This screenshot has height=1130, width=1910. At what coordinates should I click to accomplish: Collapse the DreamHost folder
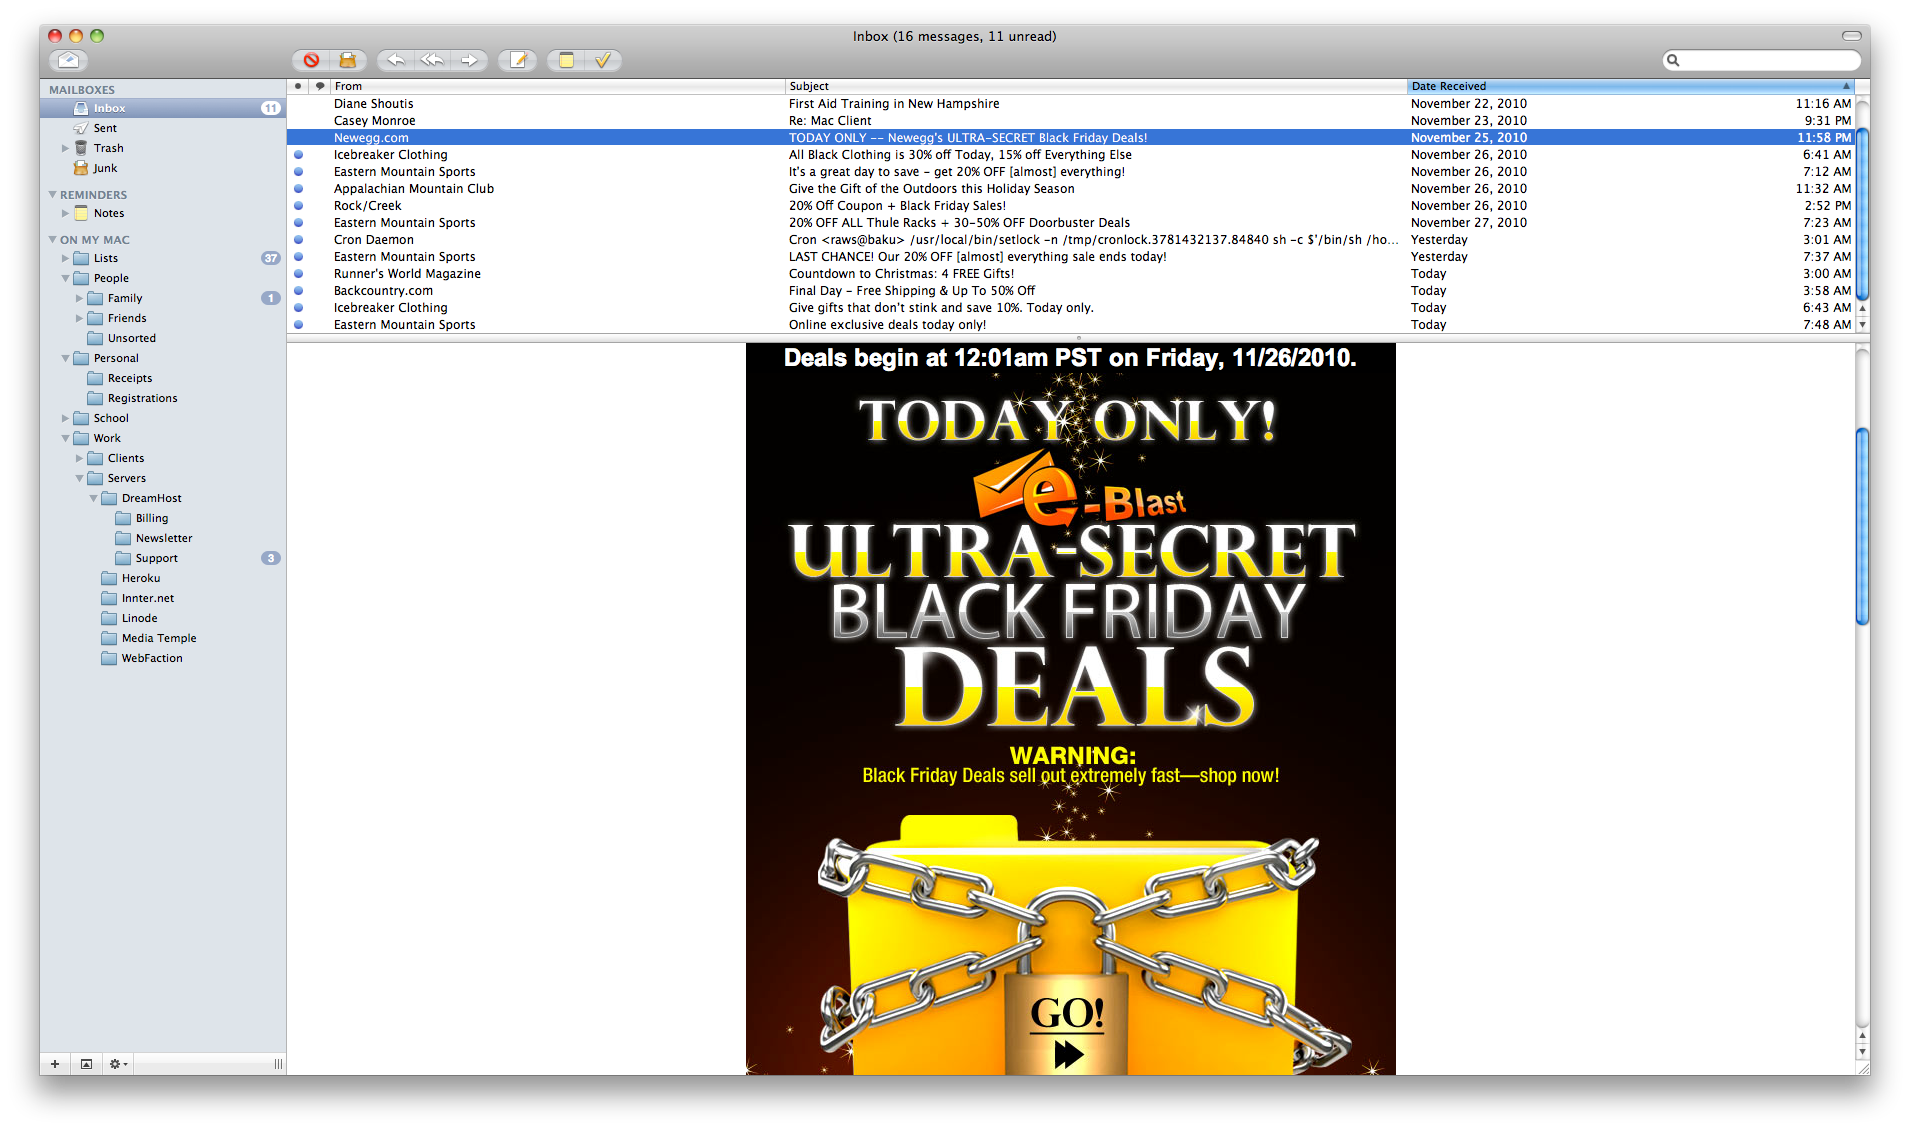pyautogui.click(x=93, y=498)
